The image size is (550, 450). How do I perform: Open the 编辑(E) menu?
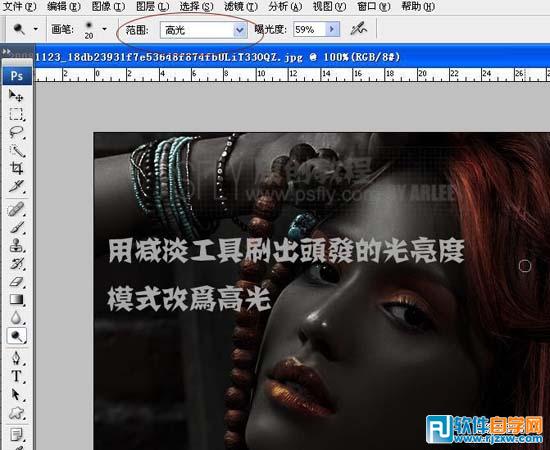[x=64, y=6]
